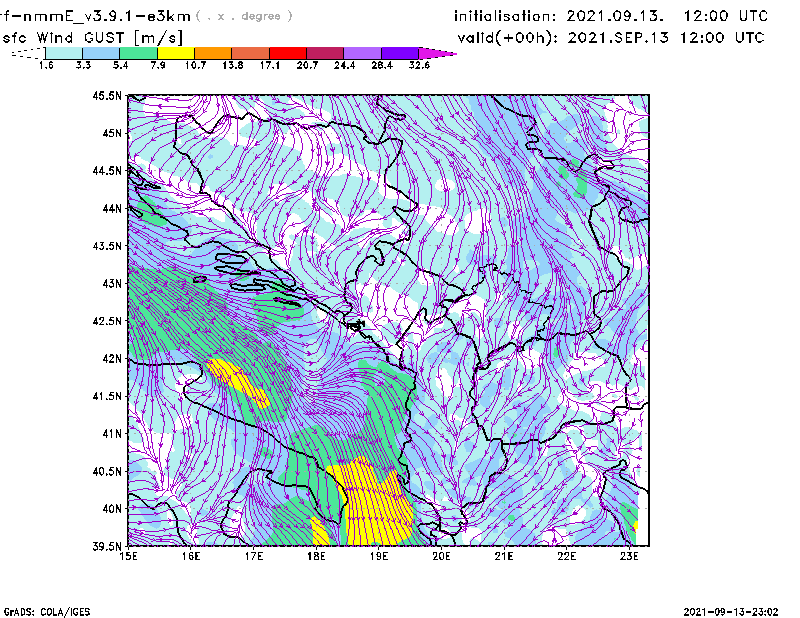
Task: Click the orange 10.7–13.8 legend swatch
Action: point(213,53)
